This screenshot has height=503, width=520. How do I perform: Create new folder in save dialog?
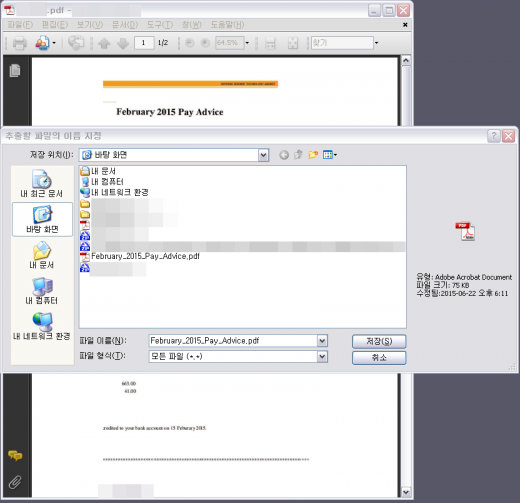(313, 155)
